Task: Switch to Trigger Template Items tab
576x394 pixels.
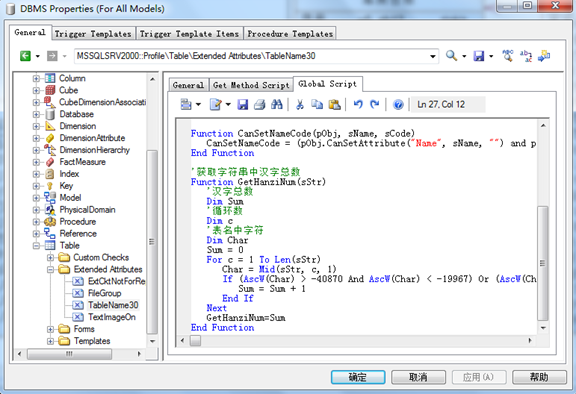Action: (189, 34)
